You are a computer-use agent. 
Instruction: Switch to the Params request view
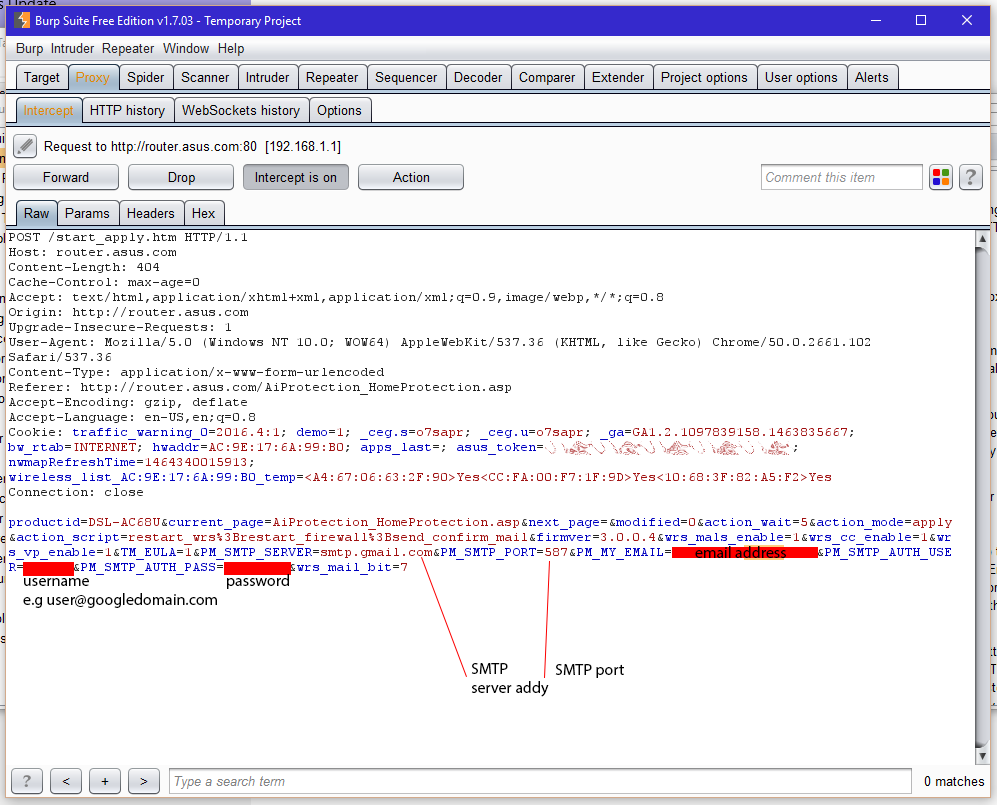tap(87, 214)
